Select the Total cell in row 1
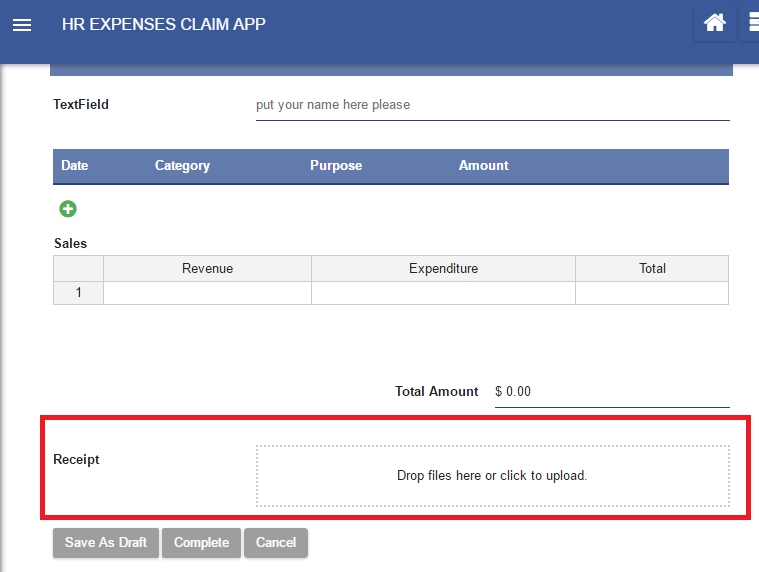This screenshot has height=572, width=759. pos(652,293)
